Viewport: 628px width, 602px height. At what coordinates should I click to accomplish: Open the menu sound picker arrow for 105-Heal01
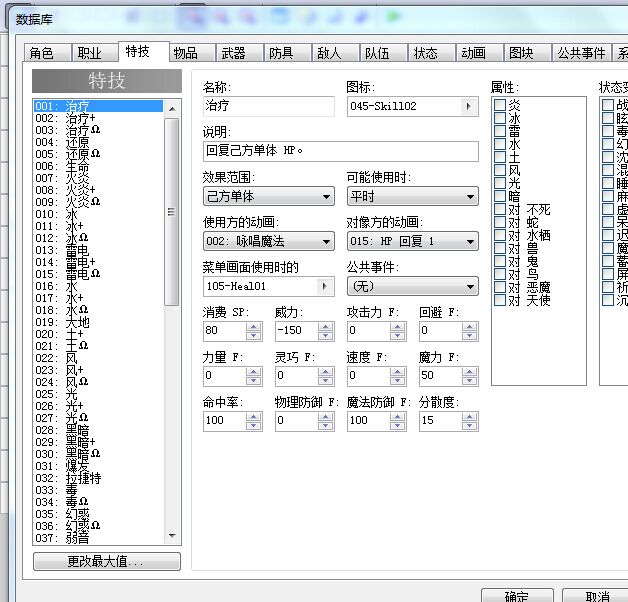(324, 286)
